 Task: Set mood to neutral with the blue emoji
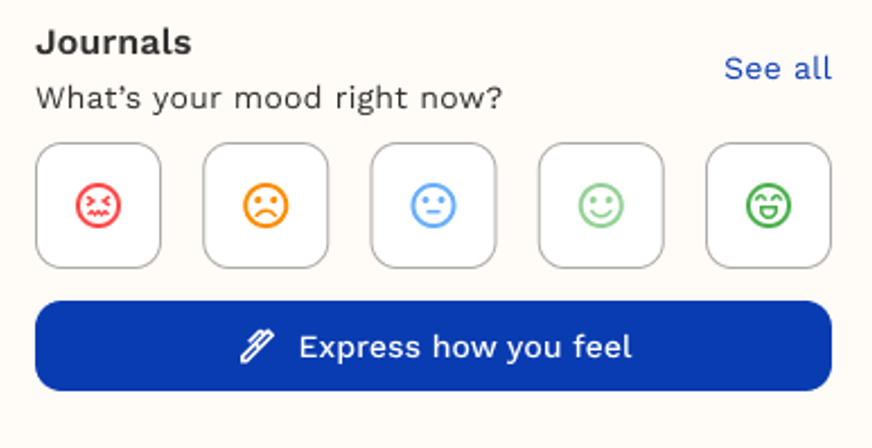(x=433, y=206)
